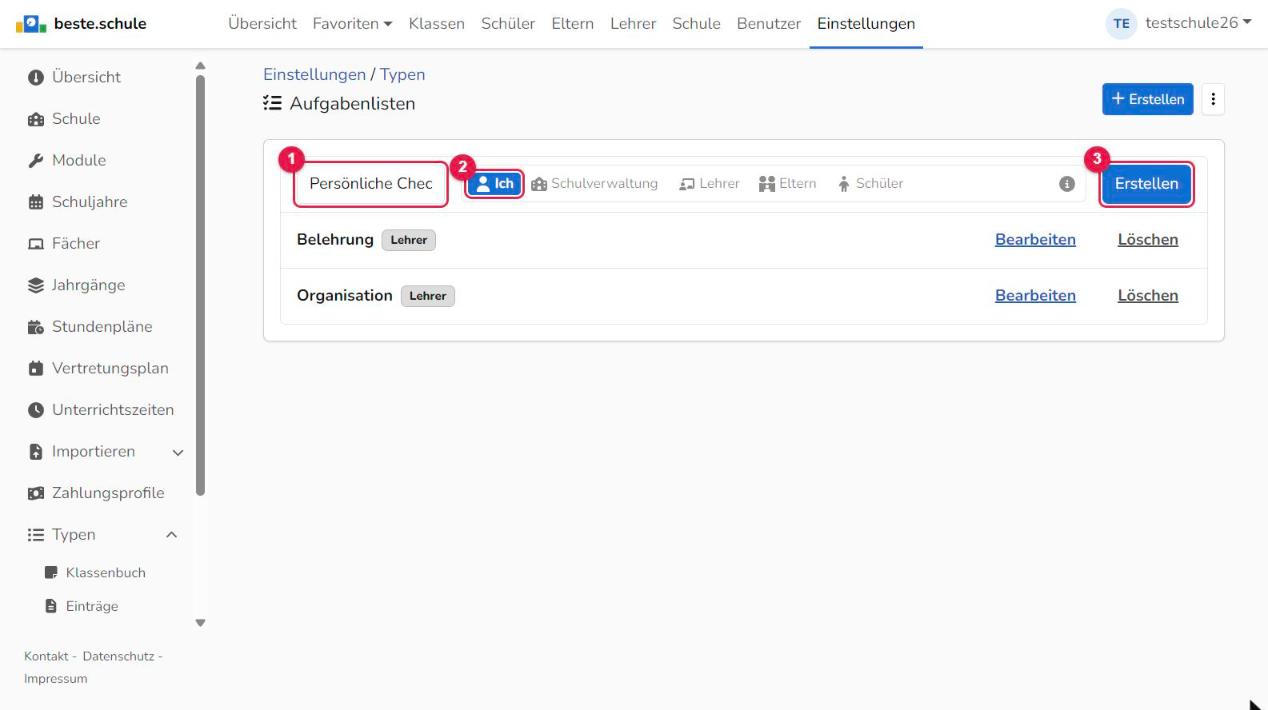Open the Kontakt footer link
The height and width of the screenshot is (710, 1268).
[46, 656]
